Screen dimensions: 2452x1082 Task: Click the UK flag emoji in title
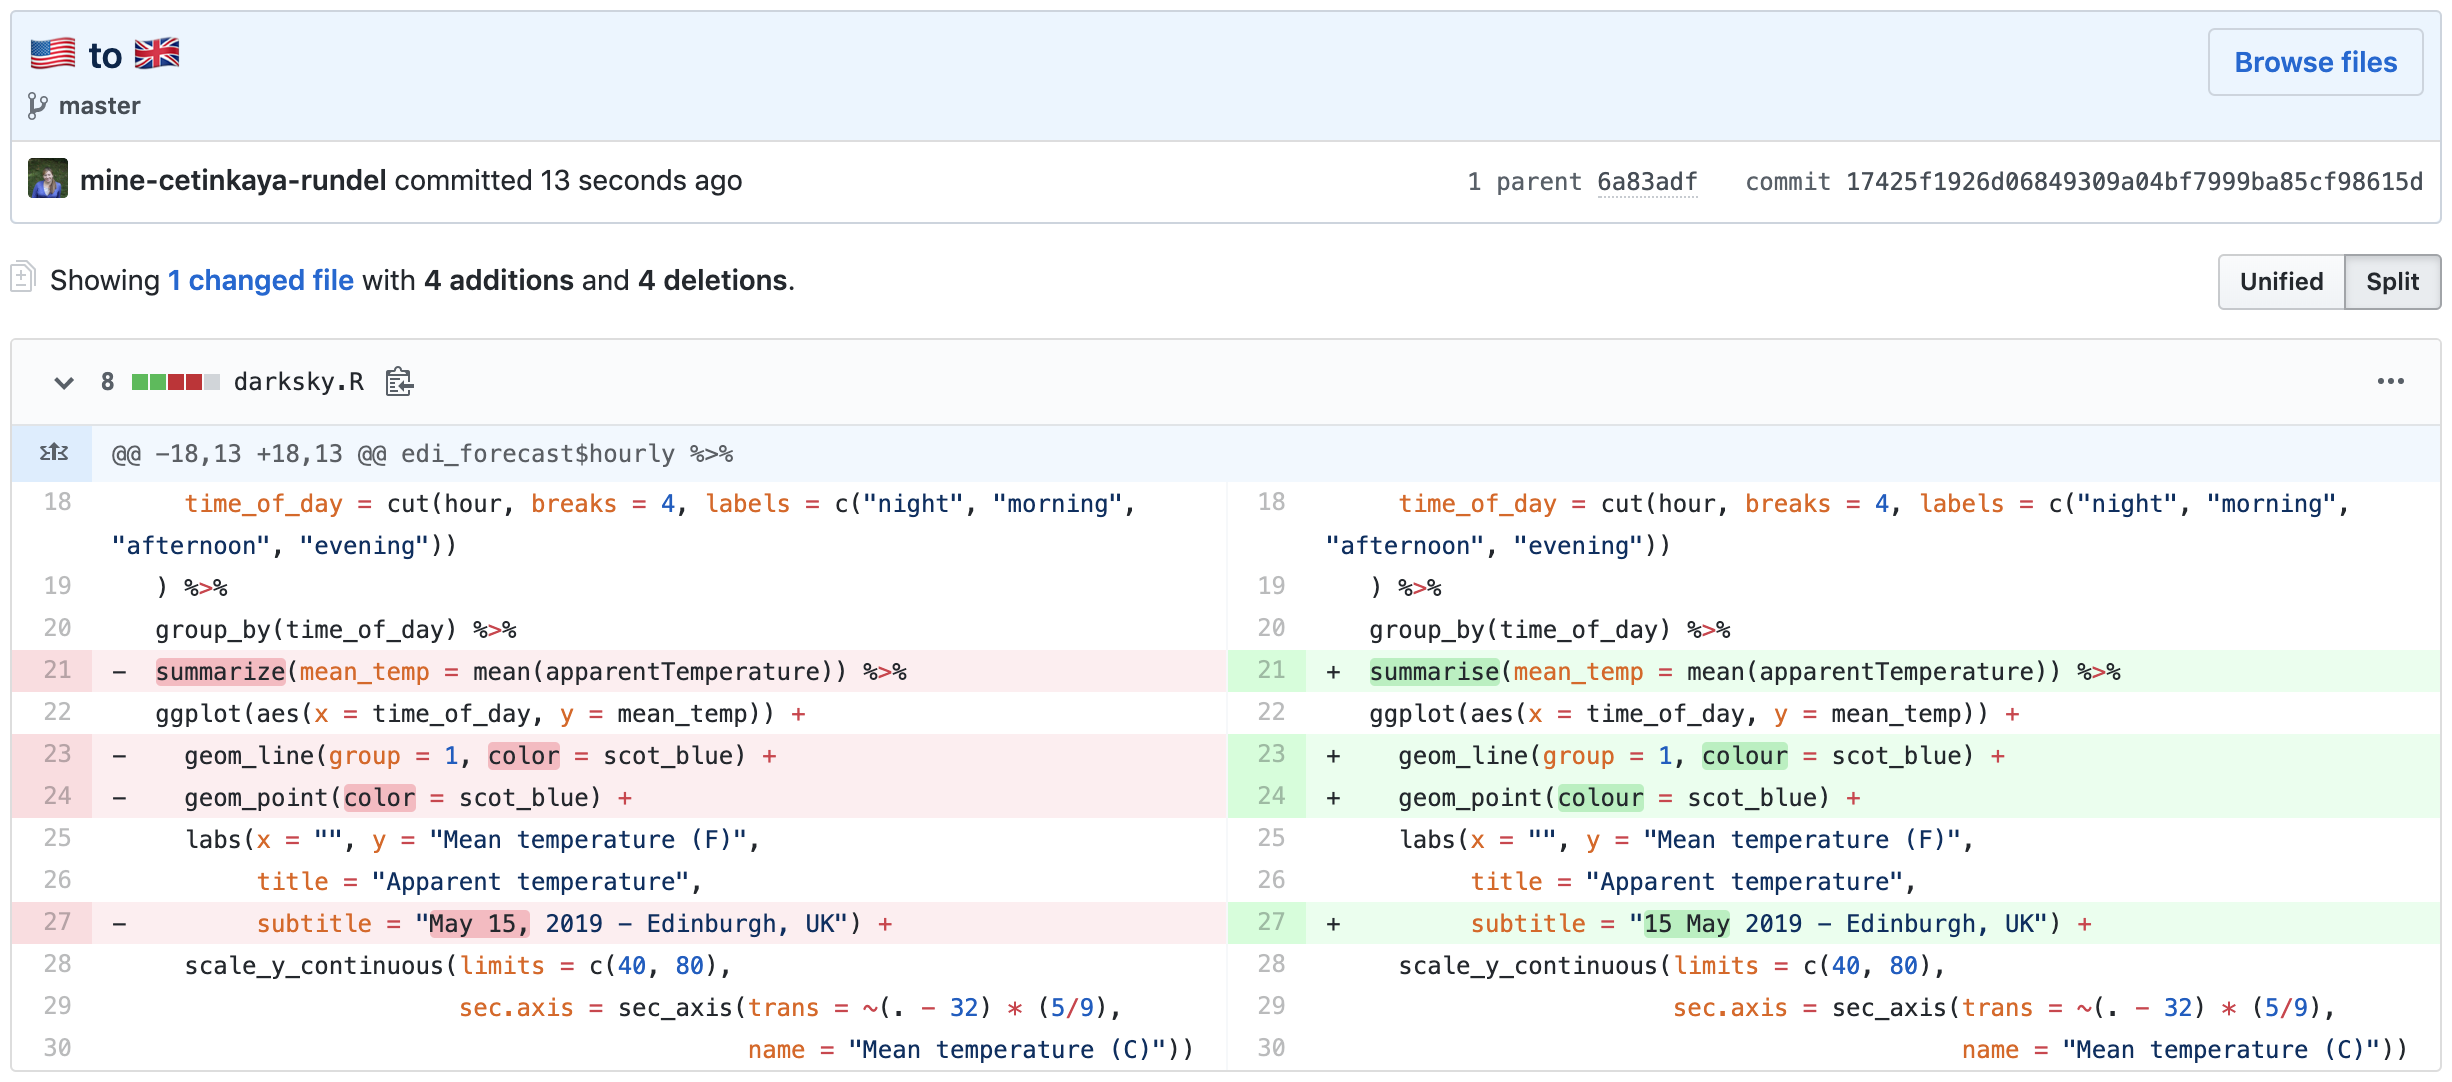157,54
